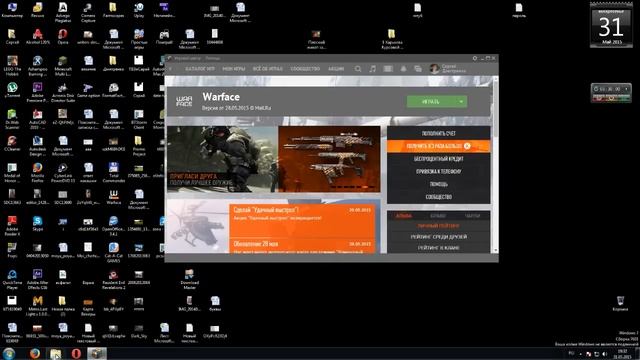Open the Recycle Bin on desktop
This screenshot has height=360, width=640.
point(620,304)
